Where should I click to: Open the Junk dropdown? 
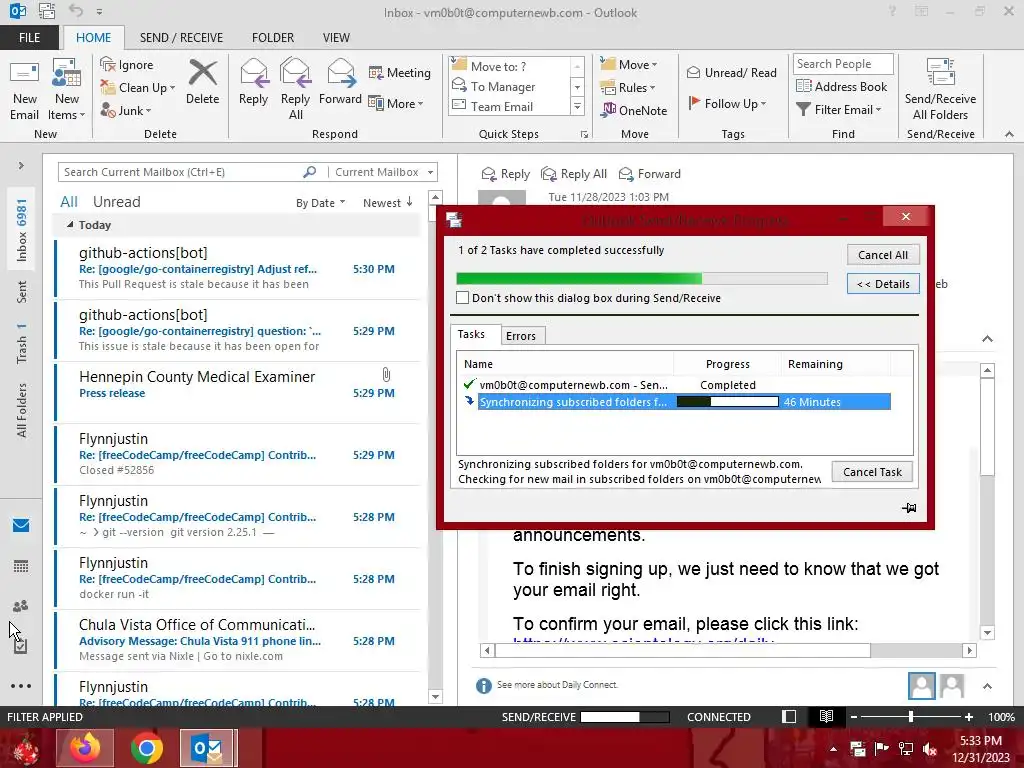(x=126, y=110)
